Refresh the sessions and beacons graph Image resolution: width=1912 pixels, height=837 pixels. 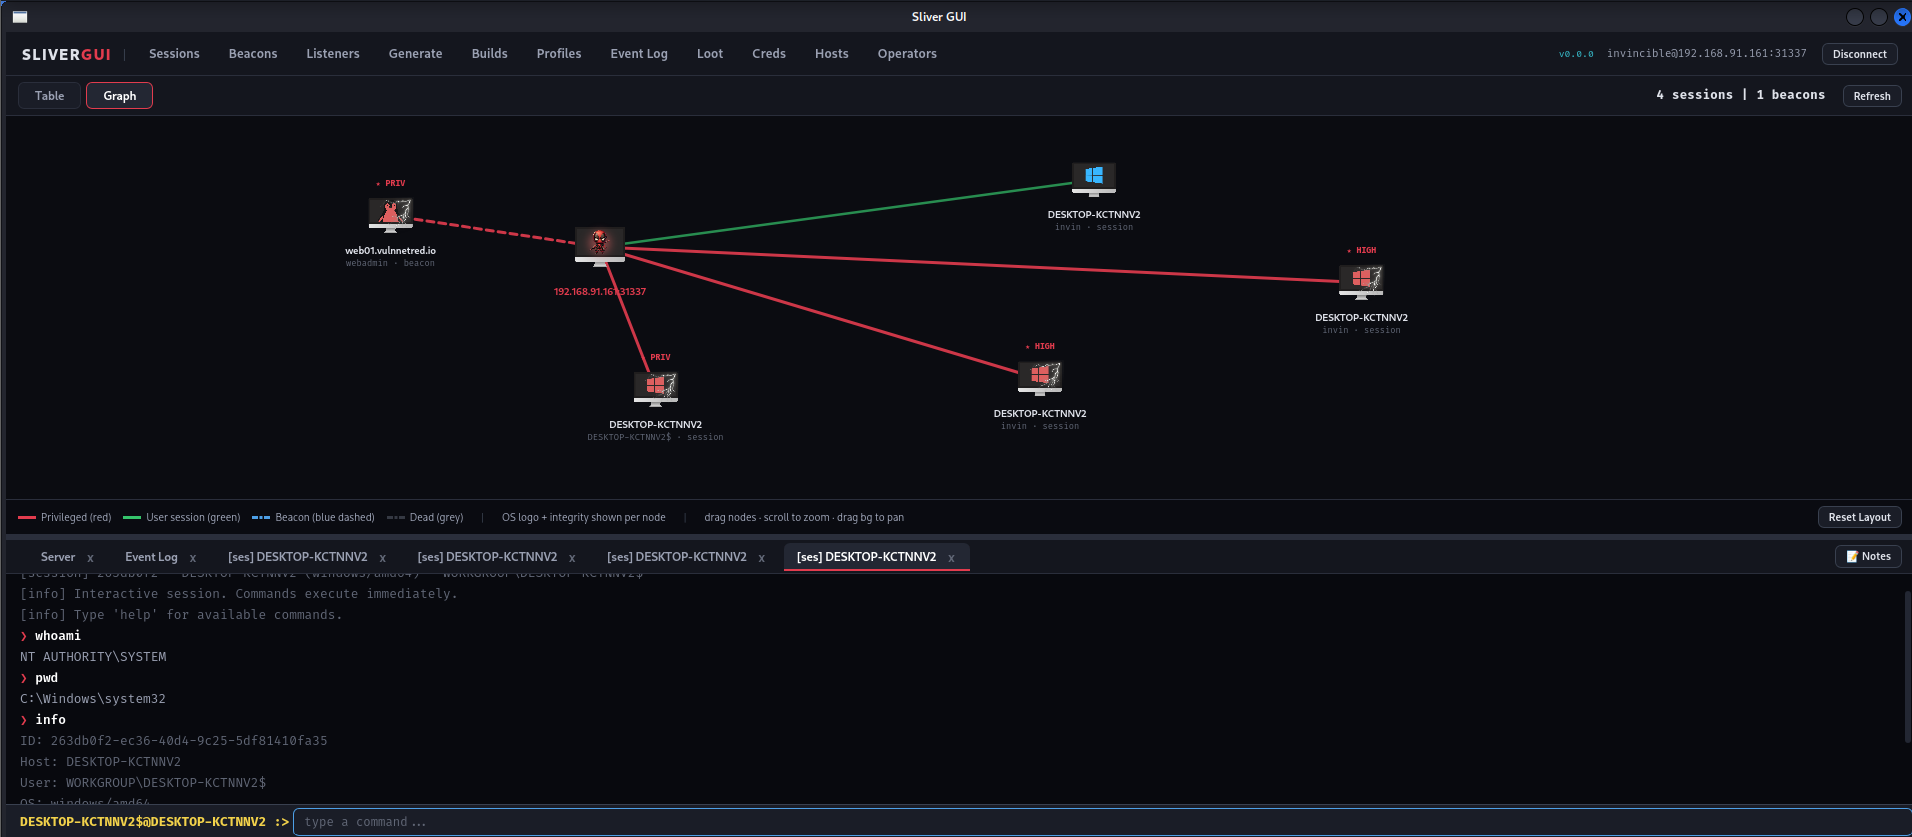(1872, 96)
